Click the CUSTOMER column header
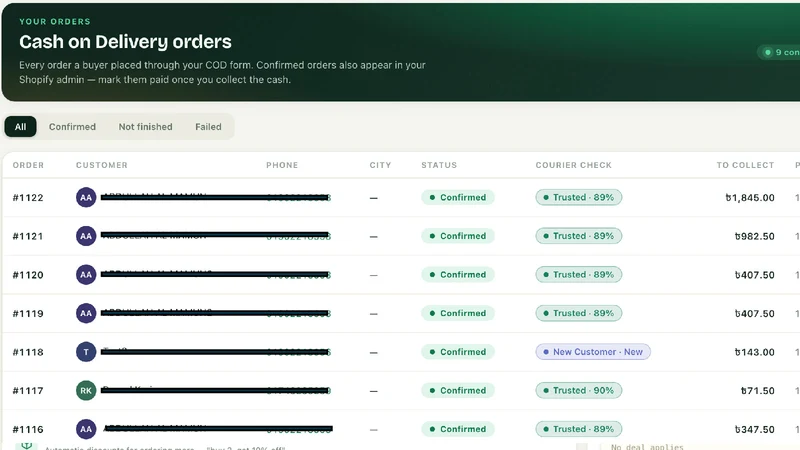Image resolution: width=800 pixels, height=450 pixels. [102, 165]
